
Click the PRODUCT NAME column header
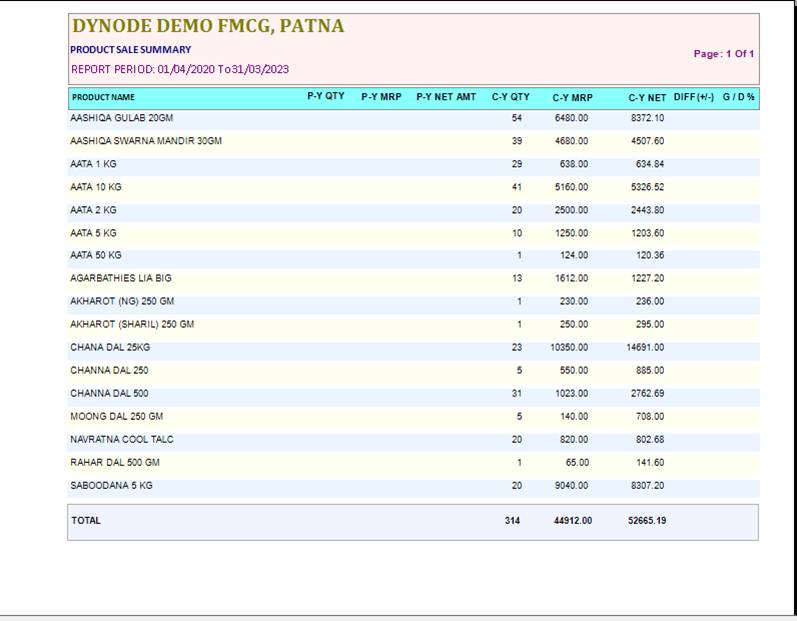[x=103, y=98]
